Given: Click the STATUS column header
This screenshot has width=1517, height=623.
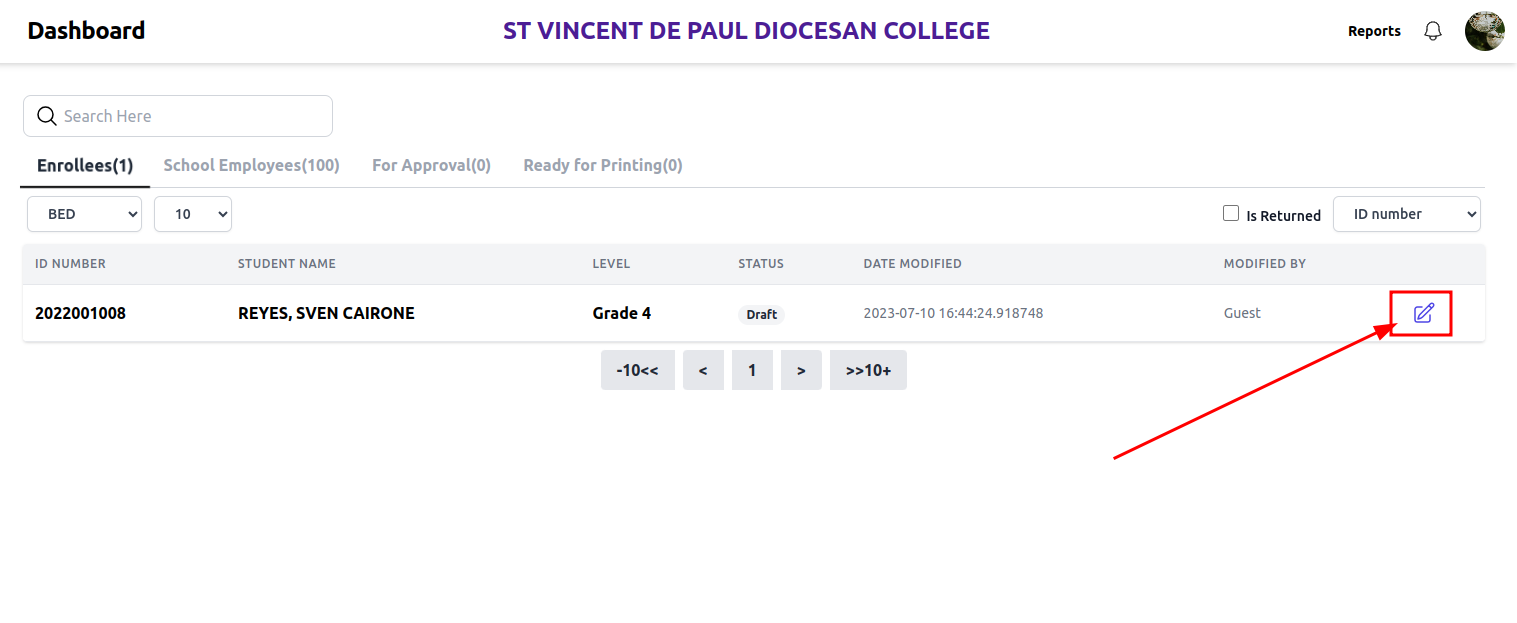Looking at the screenshot, I should [x=761, y=264].
